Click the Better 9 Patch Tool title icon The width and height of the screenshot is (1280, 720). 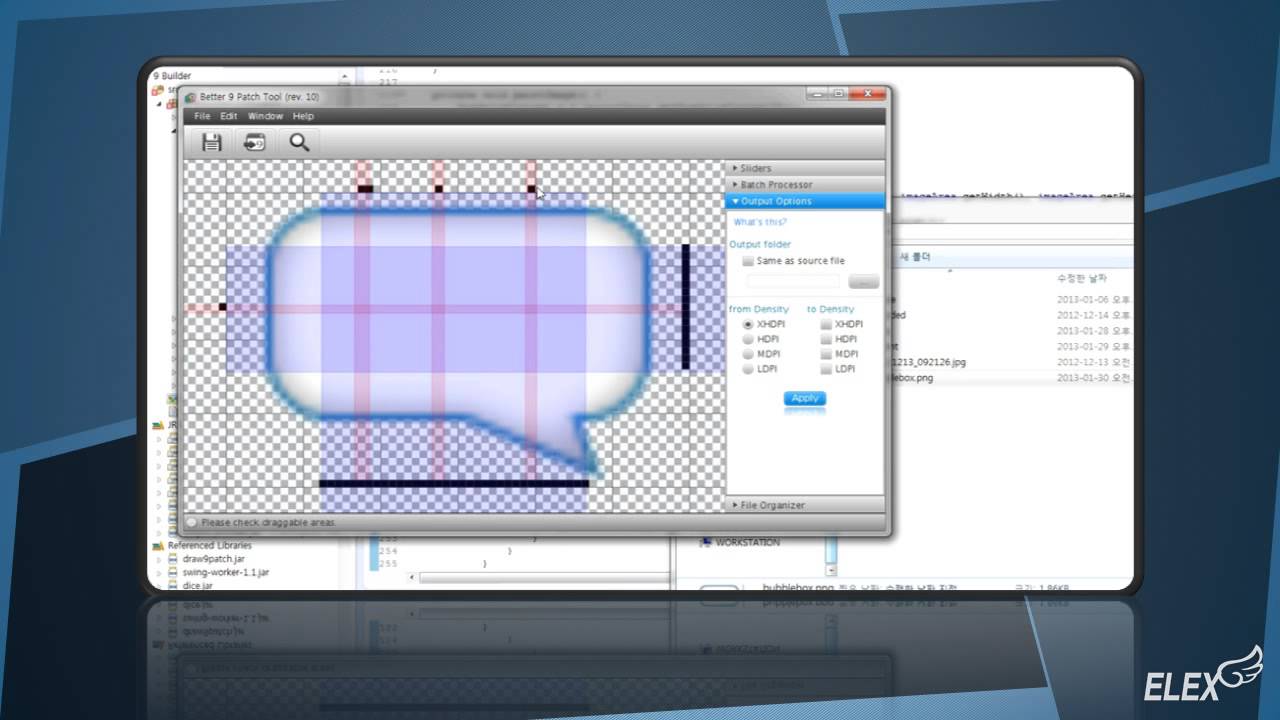[190, 97]
